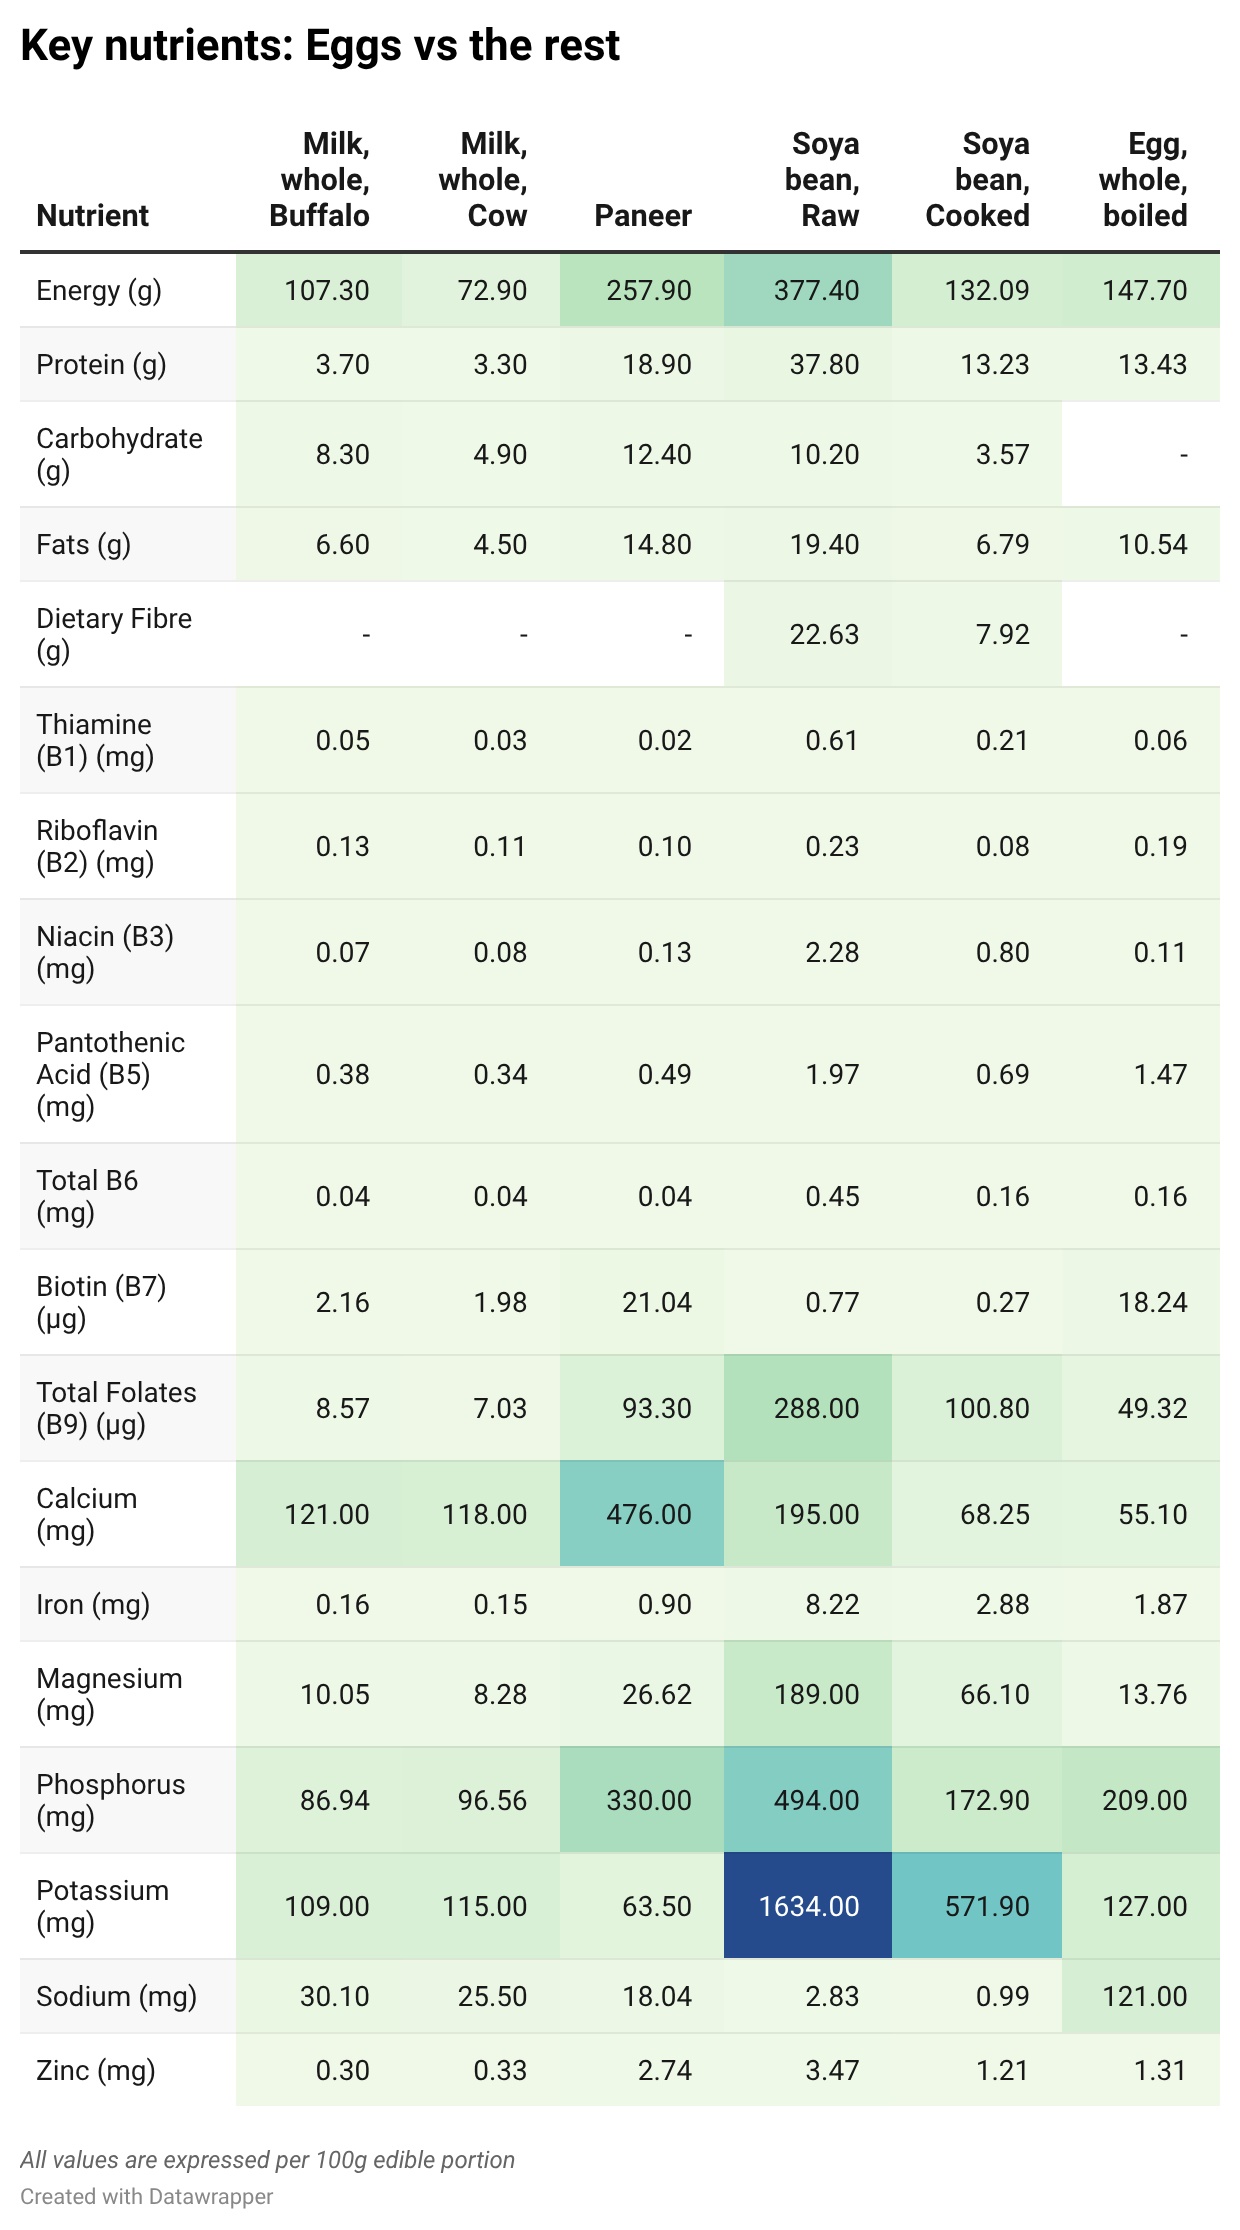The width and height of the screenshot is (1240, 2230).
Task: Select the Paneer column header
Action: pyautogui.click(x=643, y=216)
